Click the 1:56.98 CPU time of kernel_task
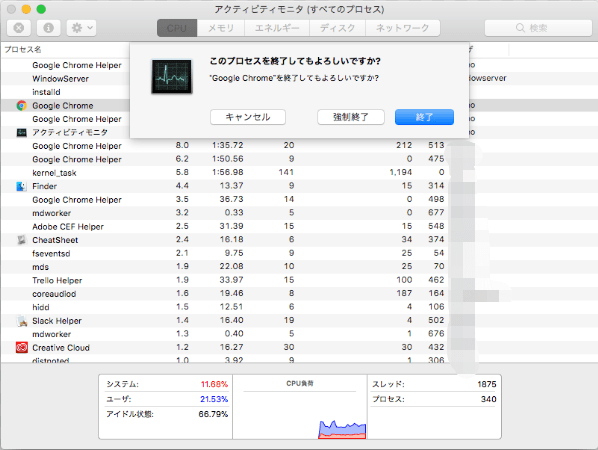 pos(228,172)
